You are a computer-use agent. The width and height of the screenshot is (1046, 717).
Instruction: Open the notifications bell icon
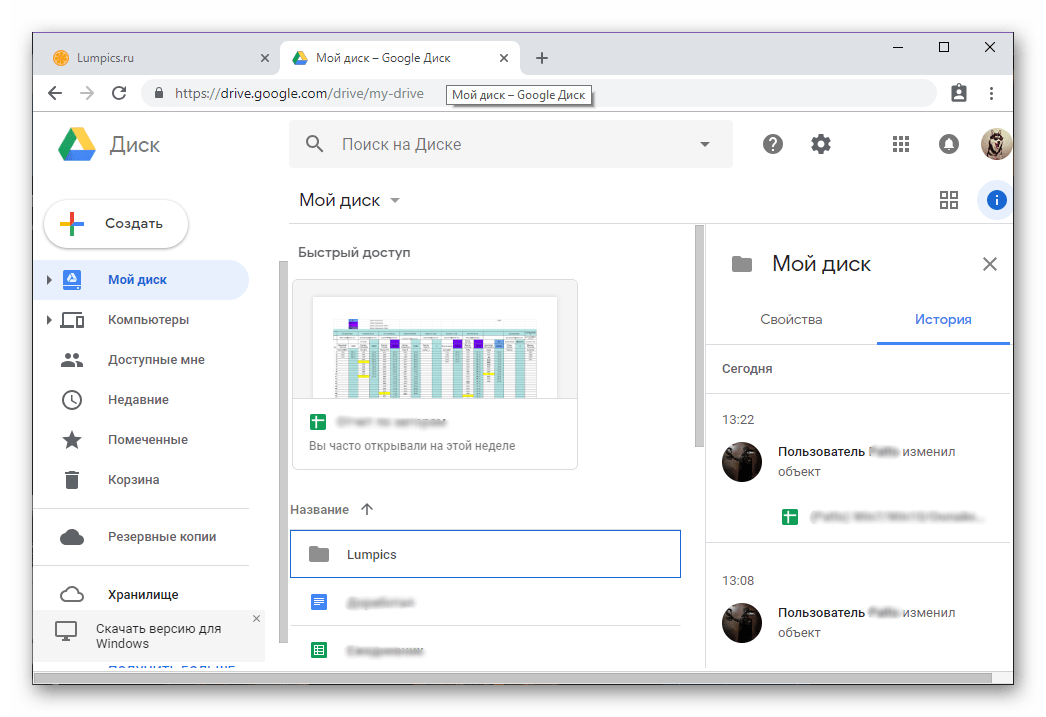949,144
